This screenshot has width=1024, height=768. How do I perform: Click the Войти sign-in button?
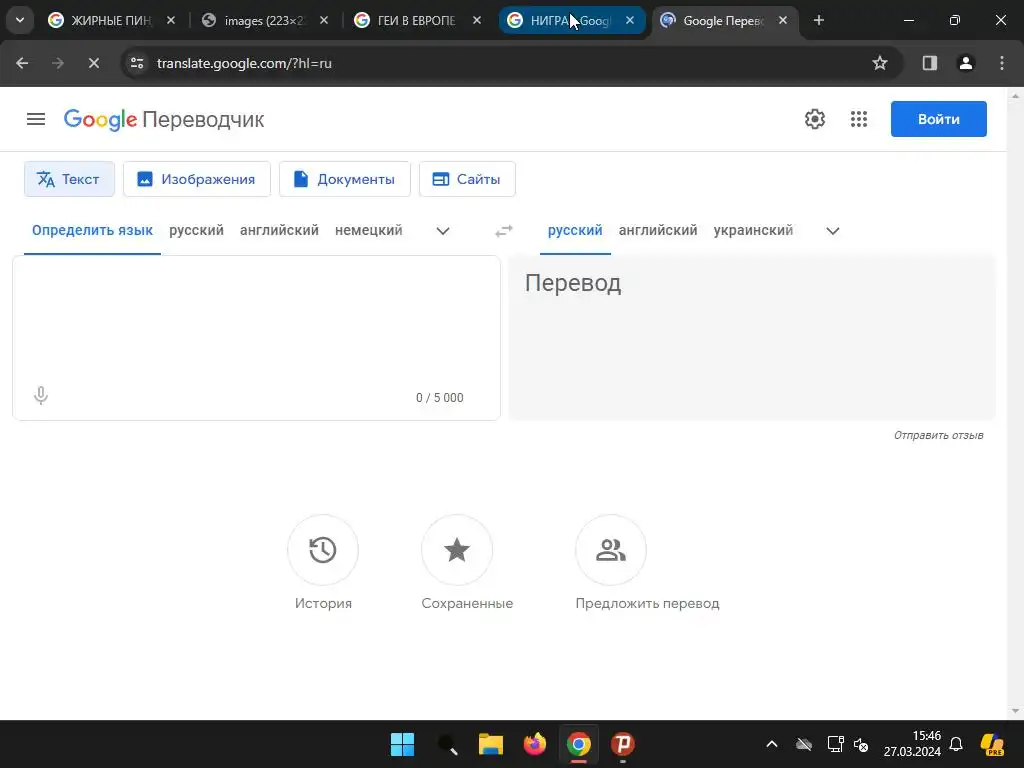pyautogui.click(x=938, y=119)
